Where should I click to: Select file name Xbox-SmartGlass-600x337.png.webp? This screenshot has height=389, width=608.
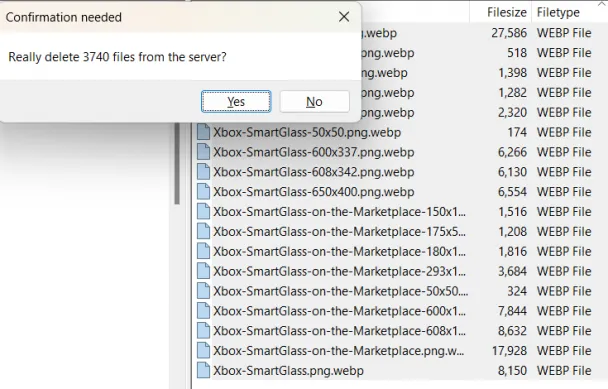(x=313, y=152)
